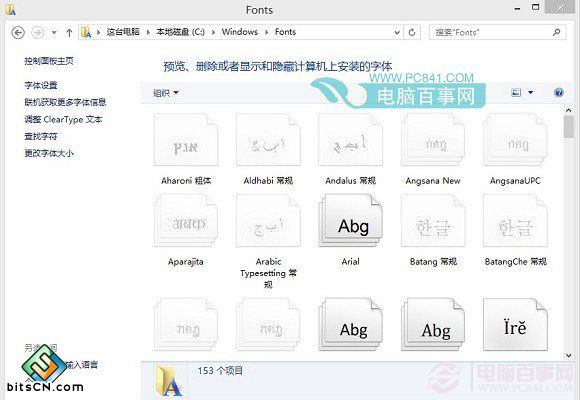The image size is (580, 400).
Task: Select the AngsanaUPC font family
Action: coord(515,149)
